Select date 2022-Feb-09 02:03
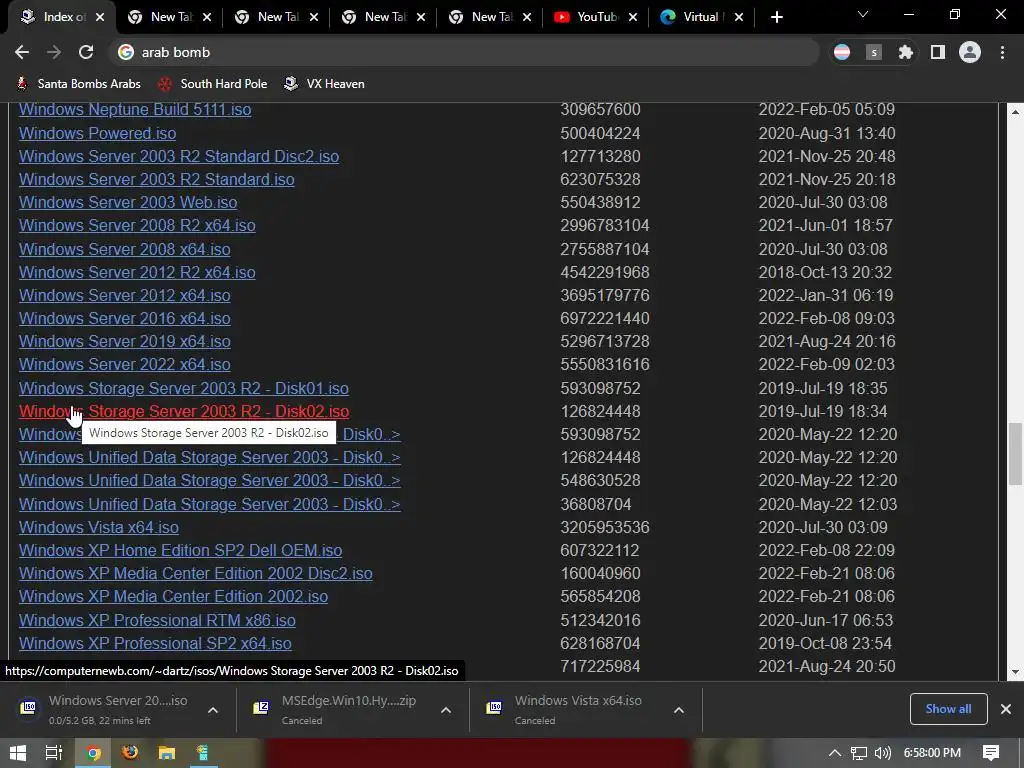Screen dimensions: 1024x768 (826, 364)
